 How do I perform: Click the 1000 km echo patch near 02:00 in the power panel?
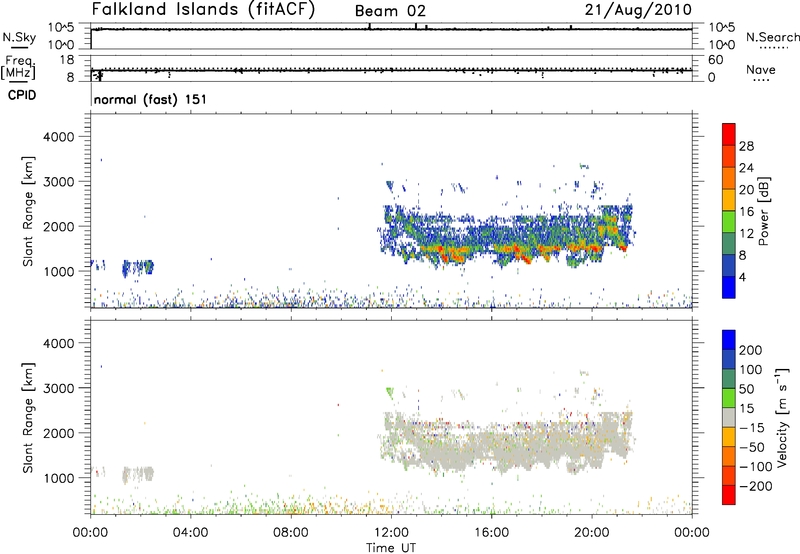138,267
